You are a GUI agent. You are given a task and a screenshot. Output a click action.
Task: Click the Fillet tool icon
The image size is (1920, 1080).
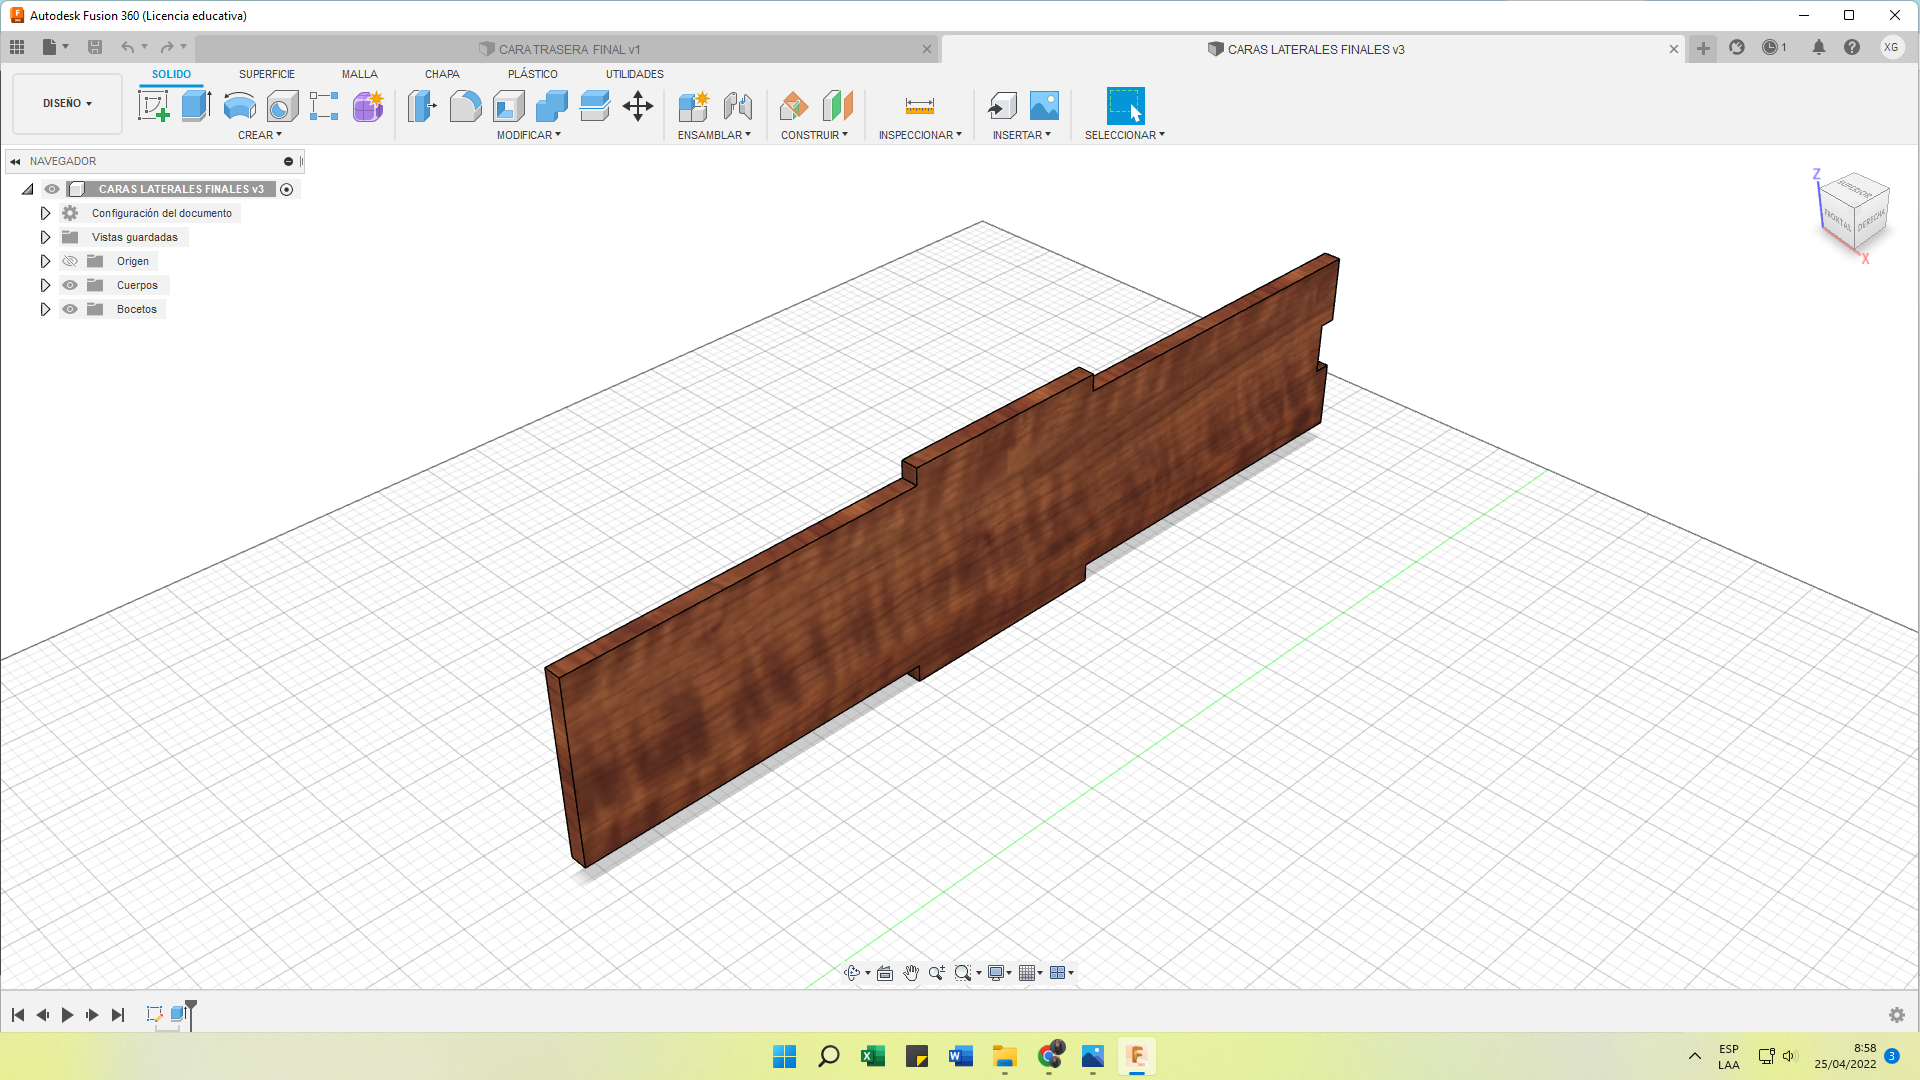click(x=465, y=106)
